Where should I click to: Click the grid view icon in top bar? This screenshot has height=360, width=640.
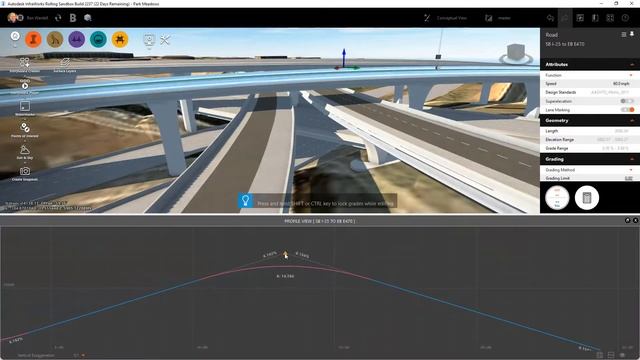[x=610, y=18]
